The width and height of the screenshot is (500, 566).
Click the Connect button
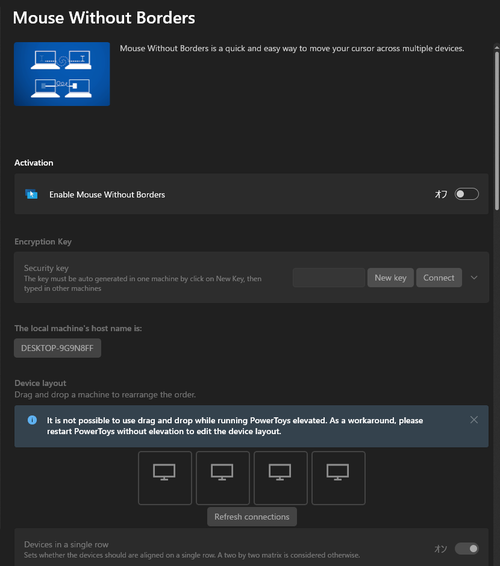[x=439, y=278]
